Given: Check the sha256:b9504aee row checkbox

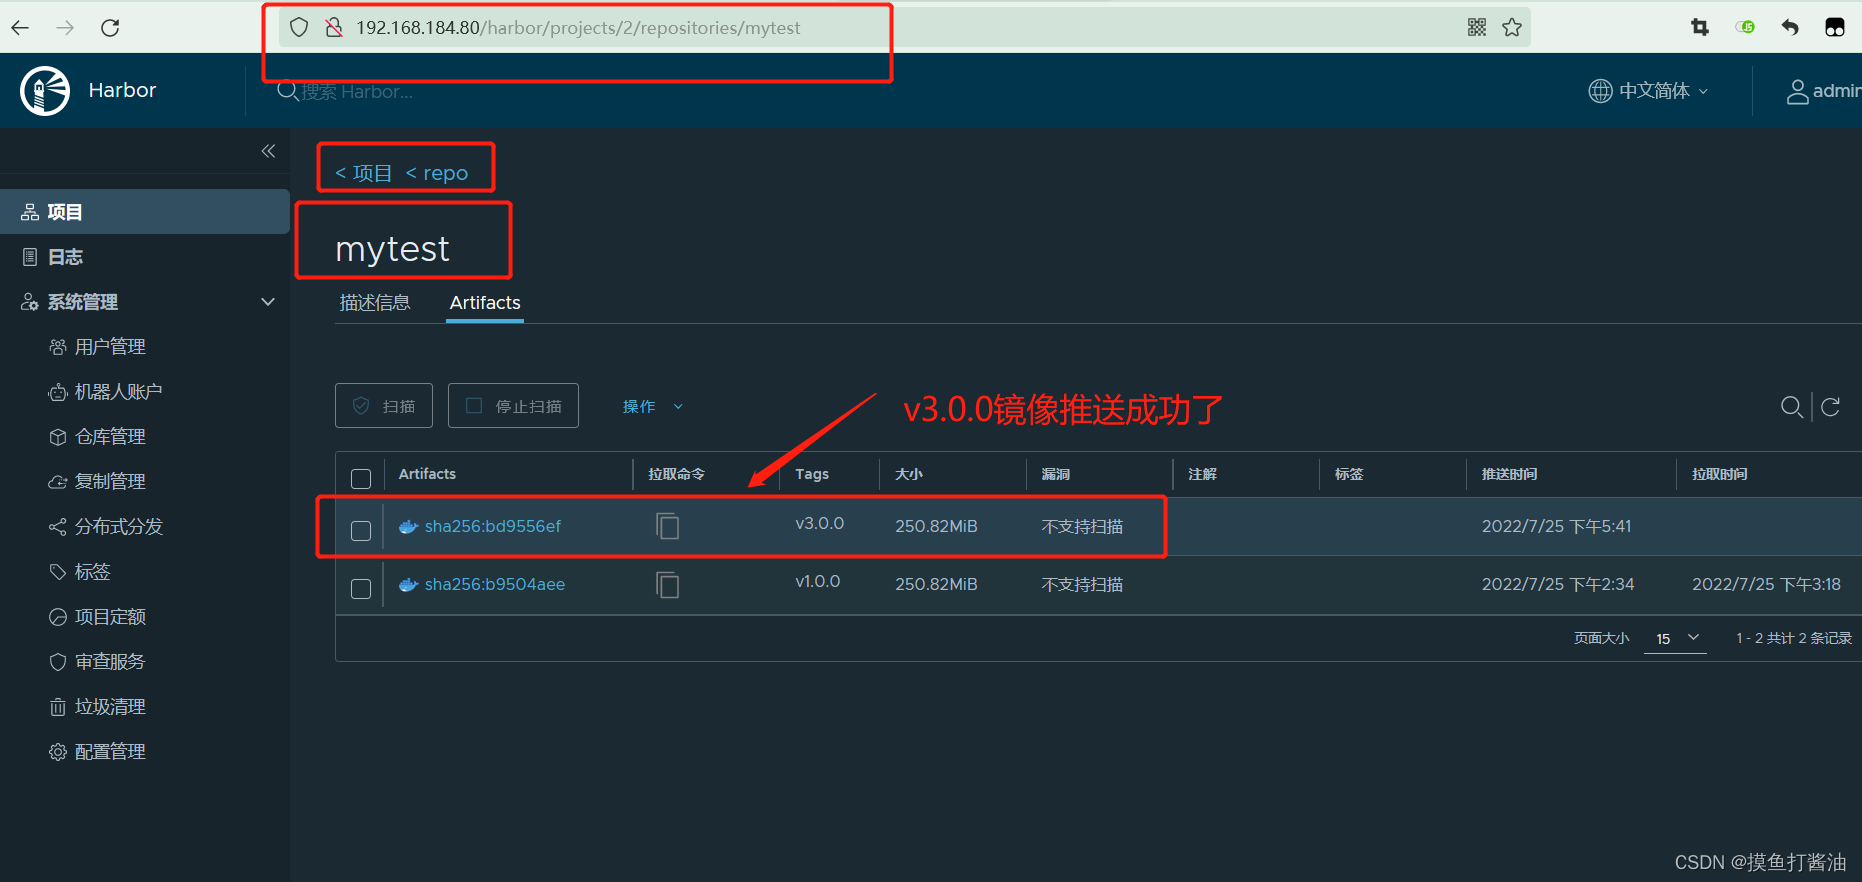Looking at the screenshot, I should pyautogui.click(x=361, y=589).
